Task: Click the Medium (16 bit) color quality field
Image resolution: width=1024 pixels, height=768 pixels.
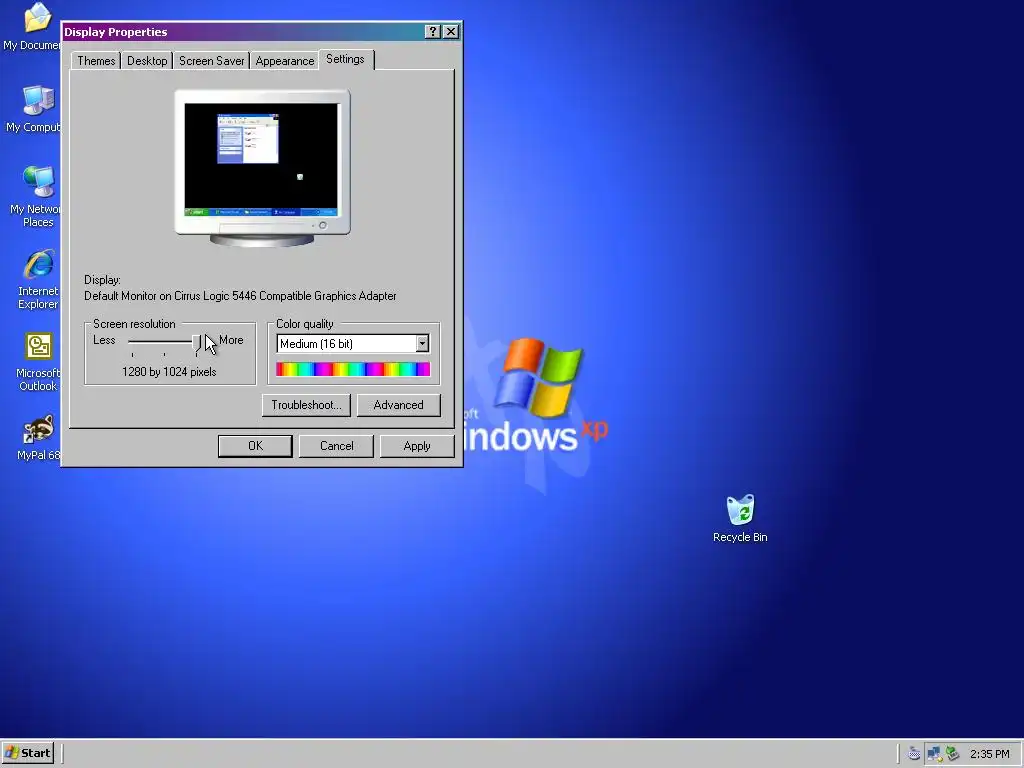Action: [353, 344]
